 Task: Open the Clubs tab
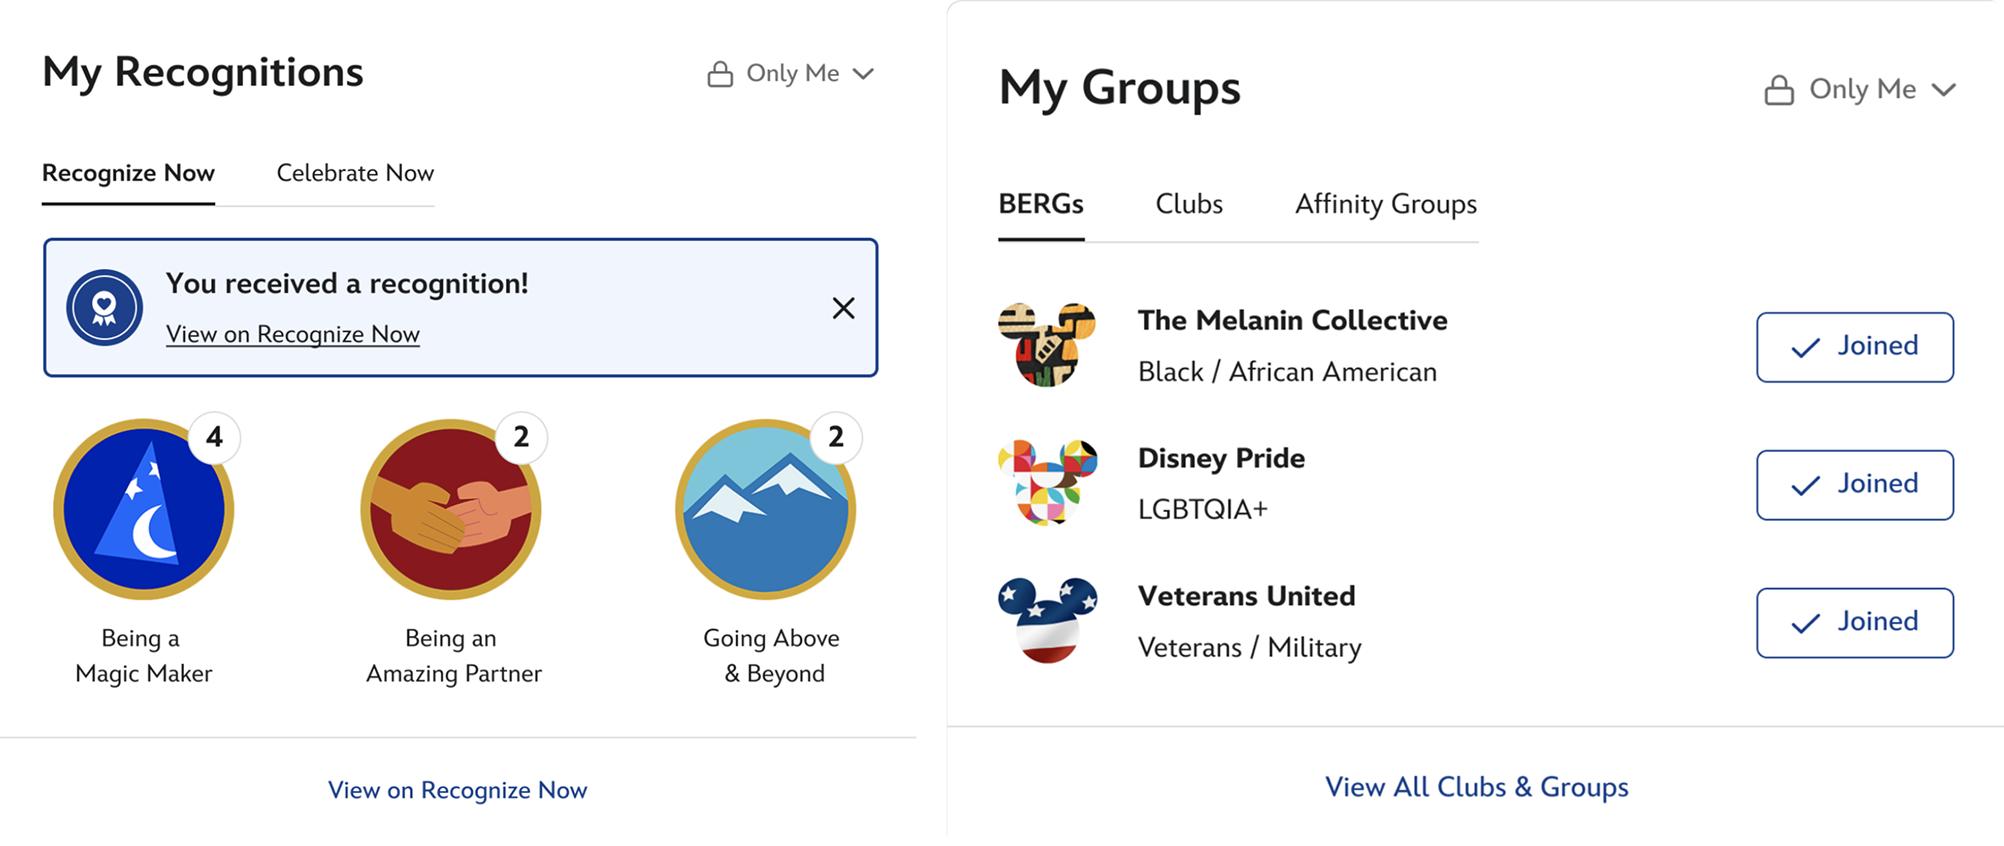click(1188, 204)
